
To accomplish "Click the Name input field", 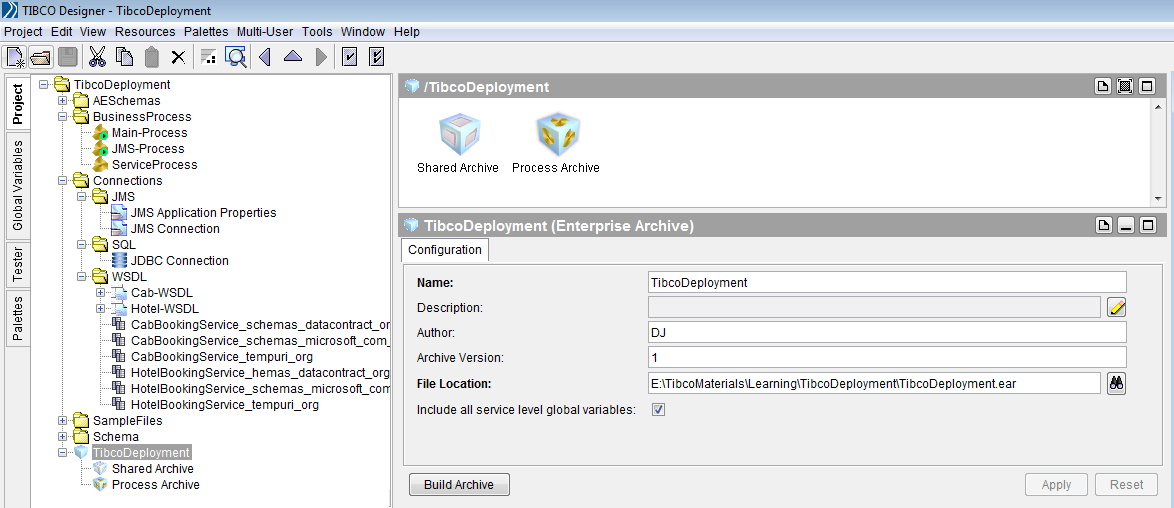I will pyautogui.click(x=887, y=282).
